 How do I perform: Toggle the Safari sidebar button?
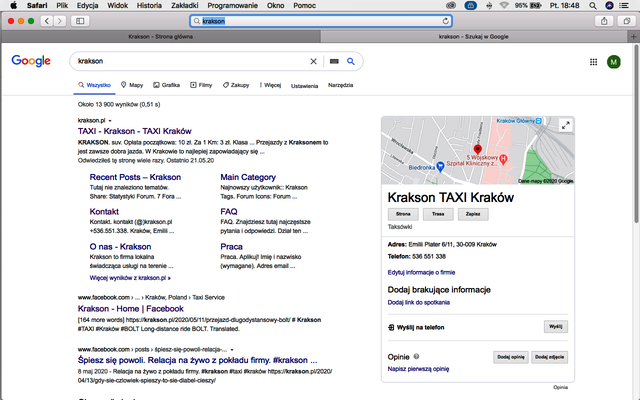point(80,21)
